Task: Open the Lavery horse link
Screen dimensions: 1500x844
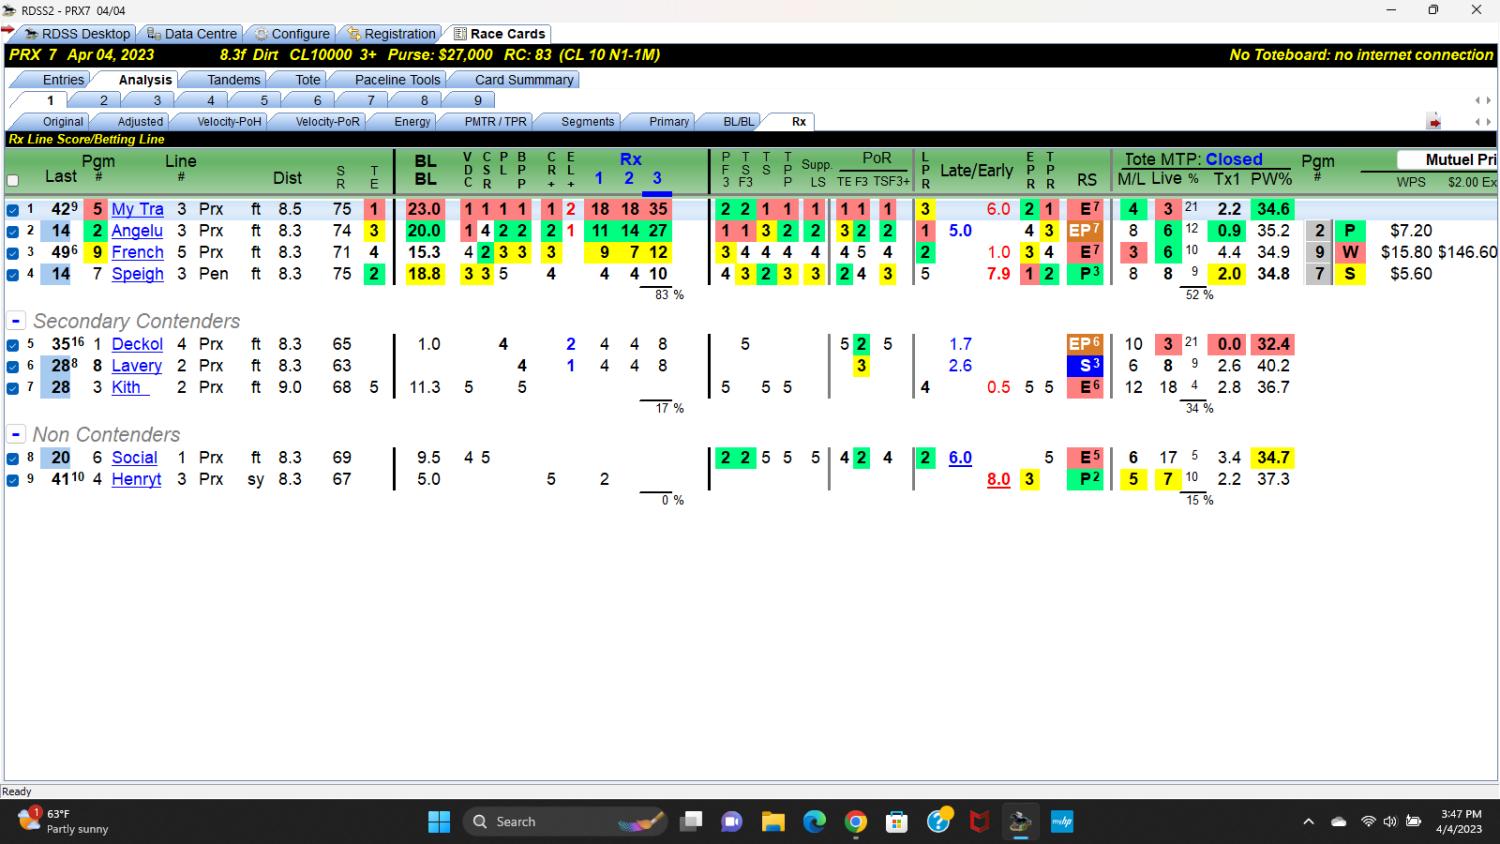Action: (136, 366)
